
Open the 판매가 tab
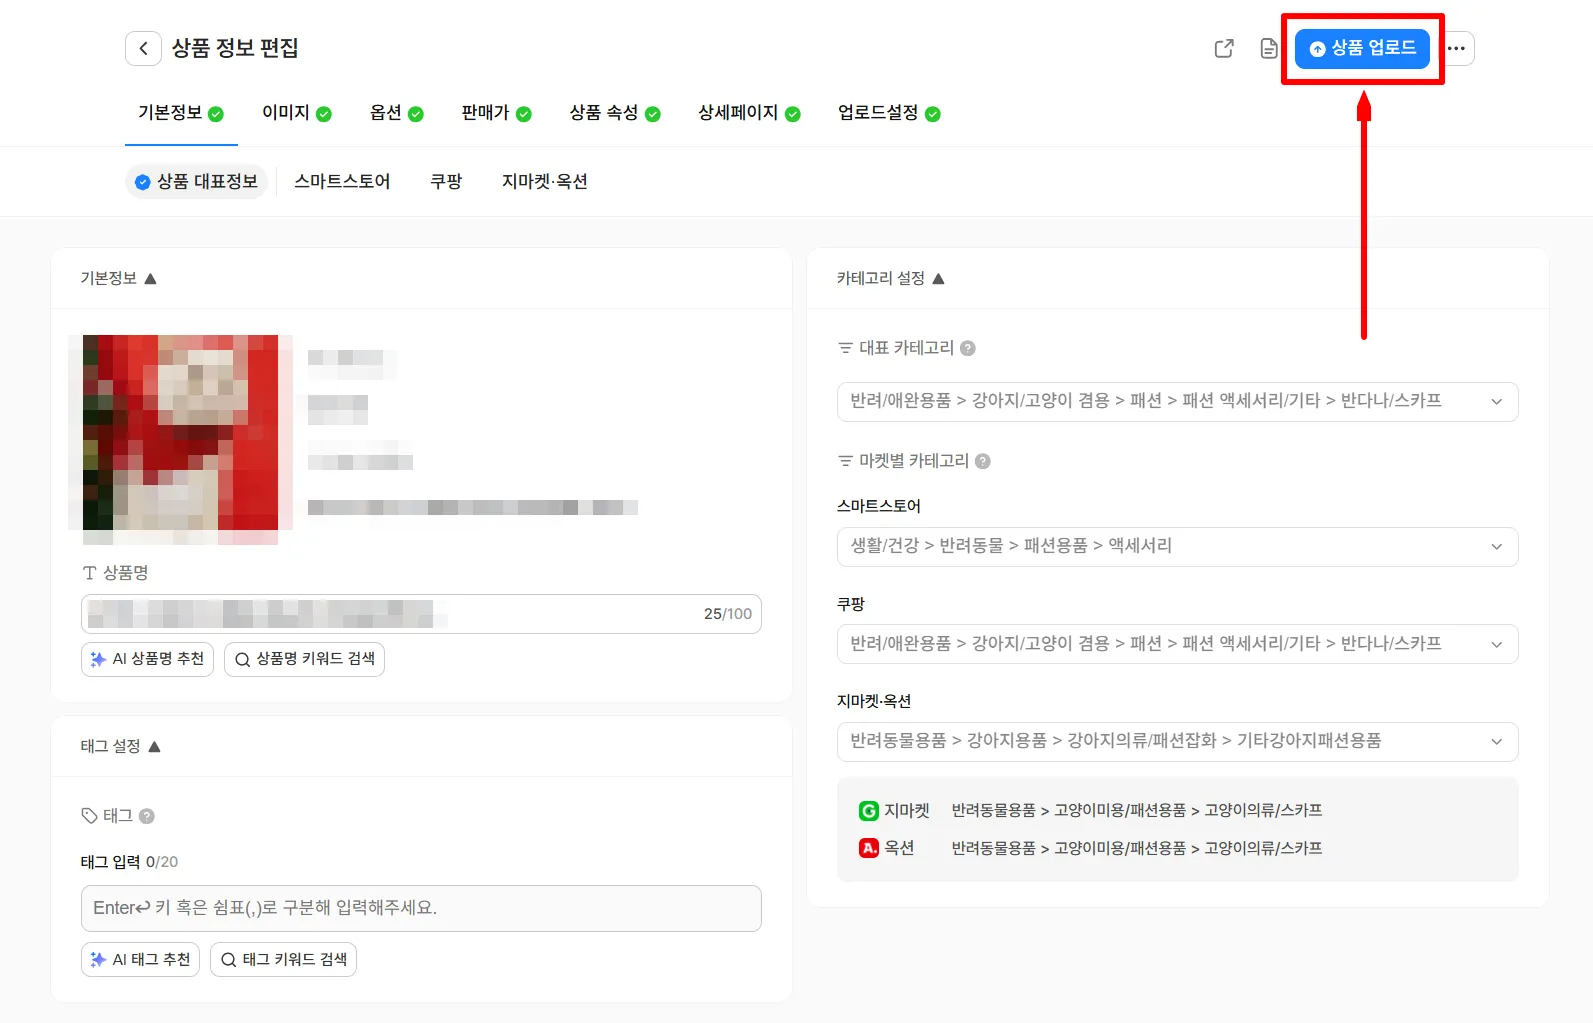497,113
